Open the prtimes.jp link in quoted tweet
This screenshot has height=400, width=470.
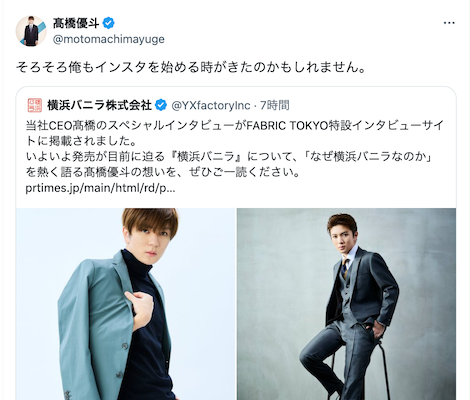pyautogui.click(x=100, y=188)
